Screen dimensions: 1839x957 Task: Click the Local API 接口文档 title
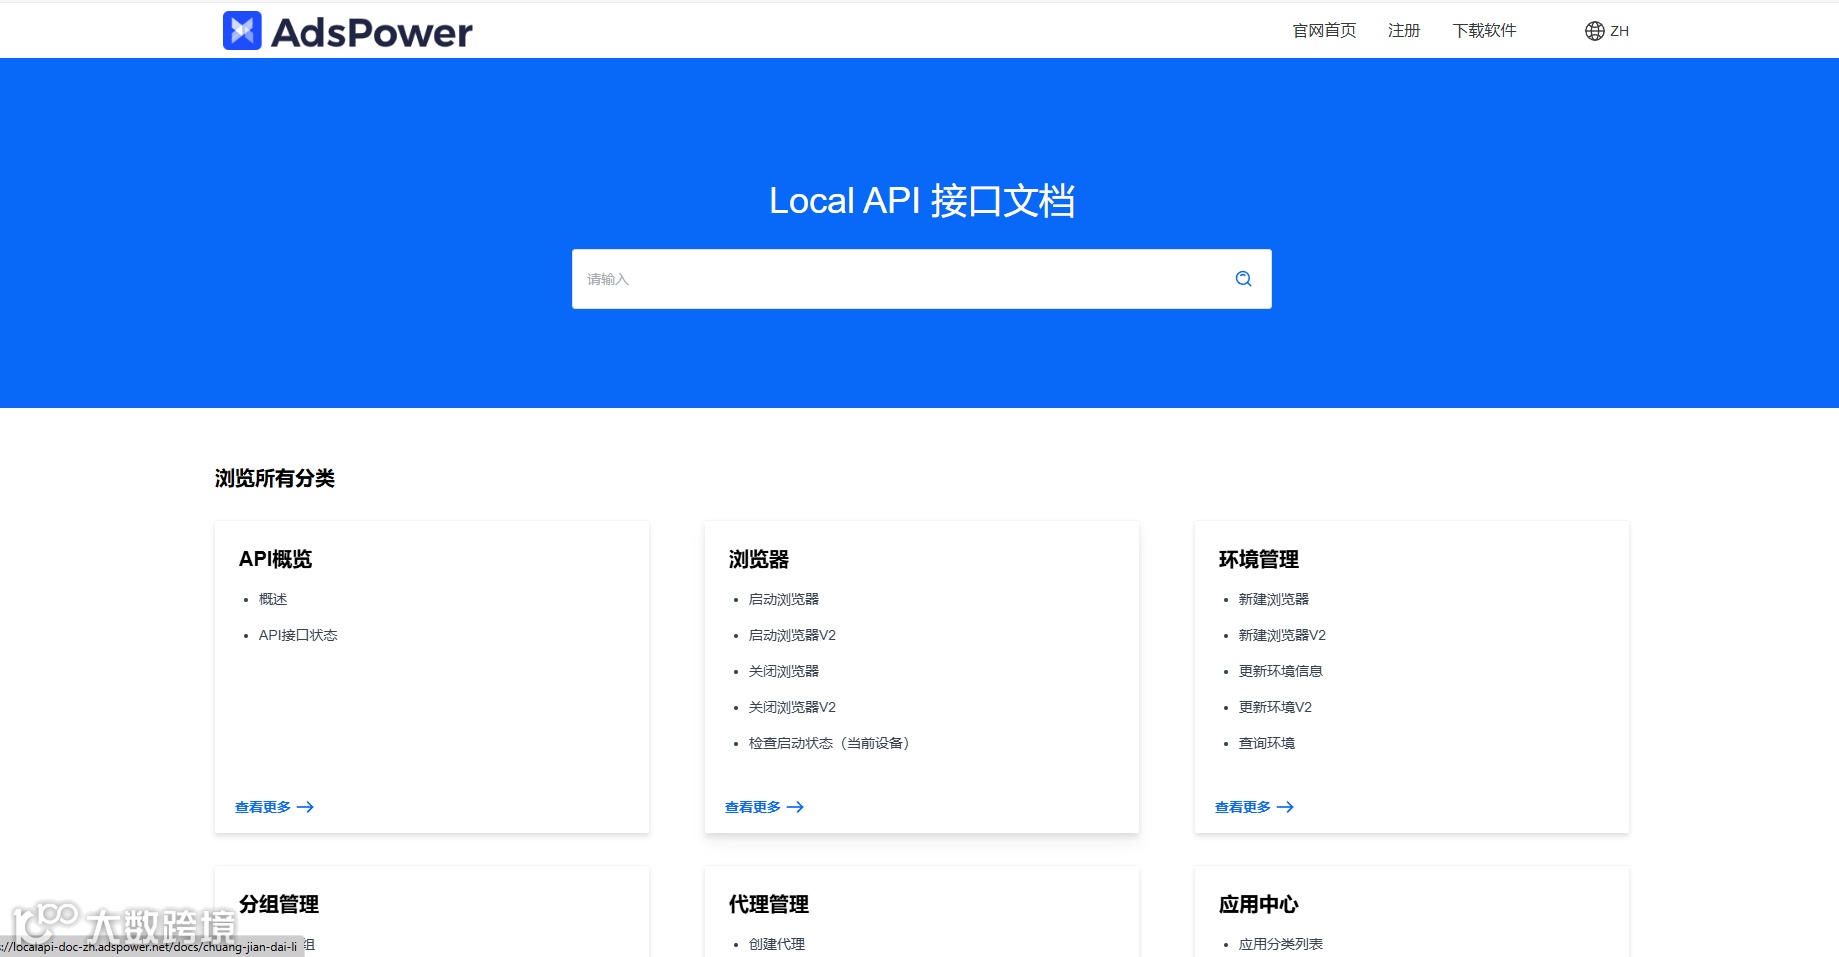pyautogui.click(x=922, y=201)
